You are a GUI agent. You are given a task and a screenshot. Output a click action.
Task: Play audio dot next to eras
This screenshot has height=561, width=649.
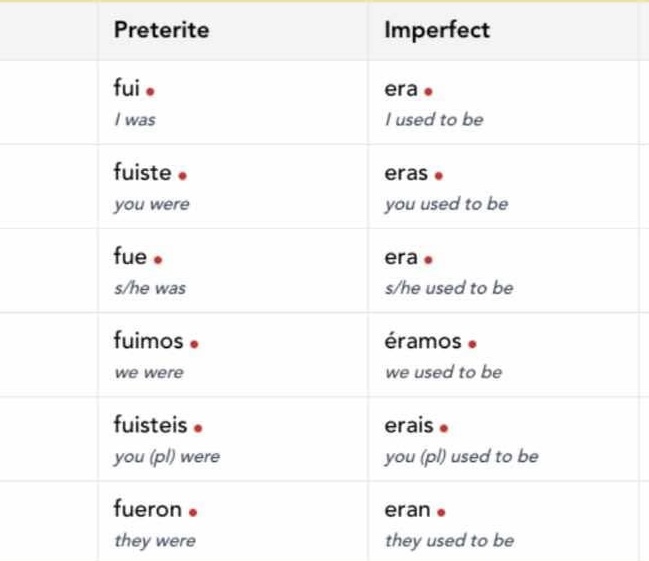(439, 176)
